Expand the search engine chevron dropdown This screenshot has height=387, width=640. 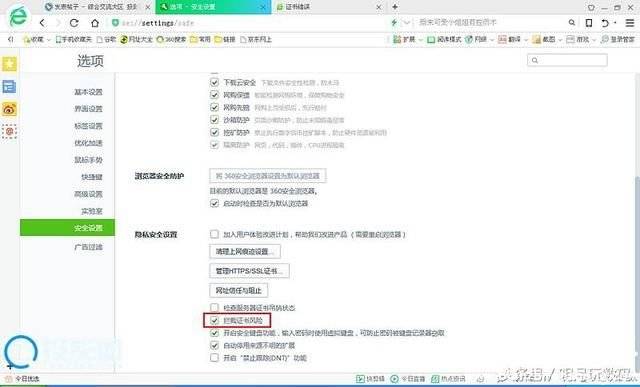pos(407,23)
